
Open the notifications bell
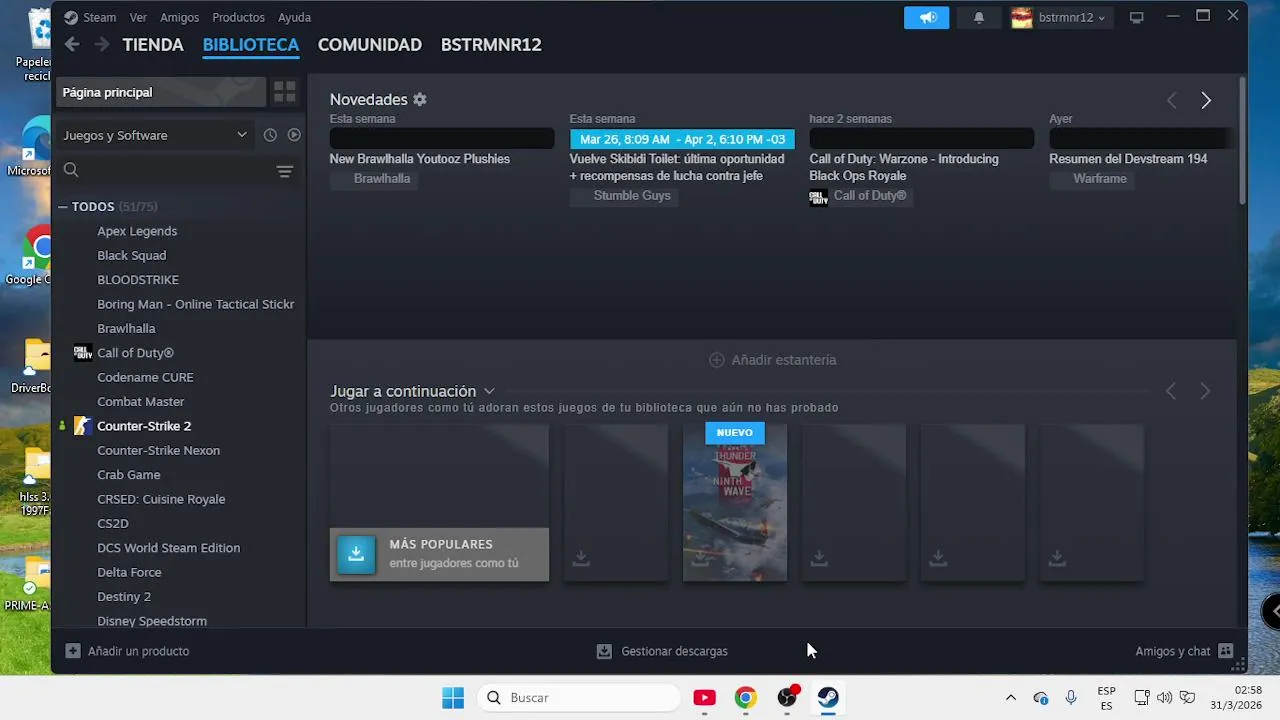click(x=979, y=17)
